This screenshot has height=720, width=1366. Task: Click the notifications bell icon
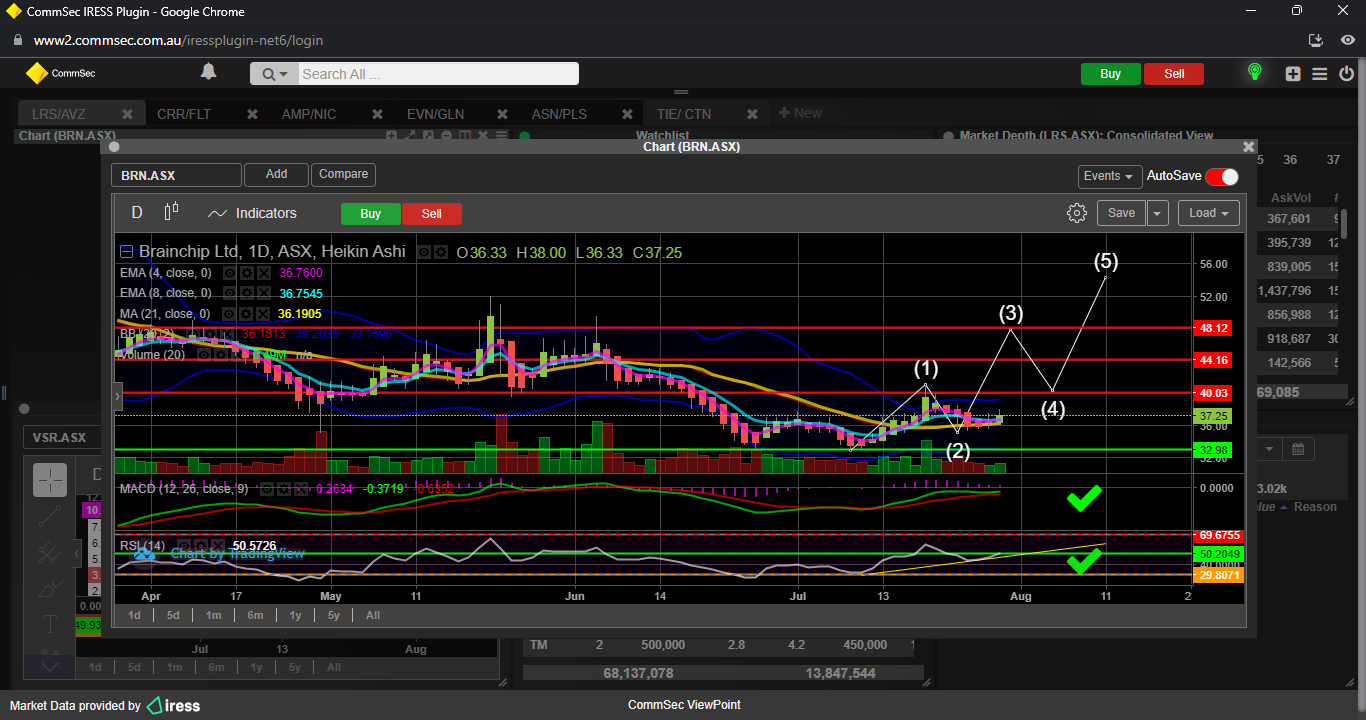click(208, 72)
